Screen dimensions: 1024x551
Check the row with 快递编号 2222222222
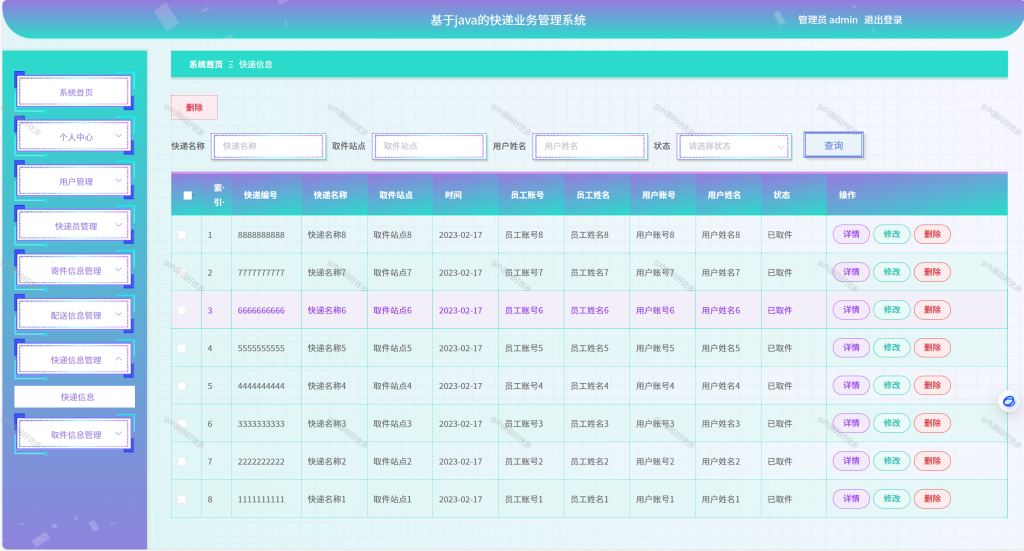click(x=182, y=462)
